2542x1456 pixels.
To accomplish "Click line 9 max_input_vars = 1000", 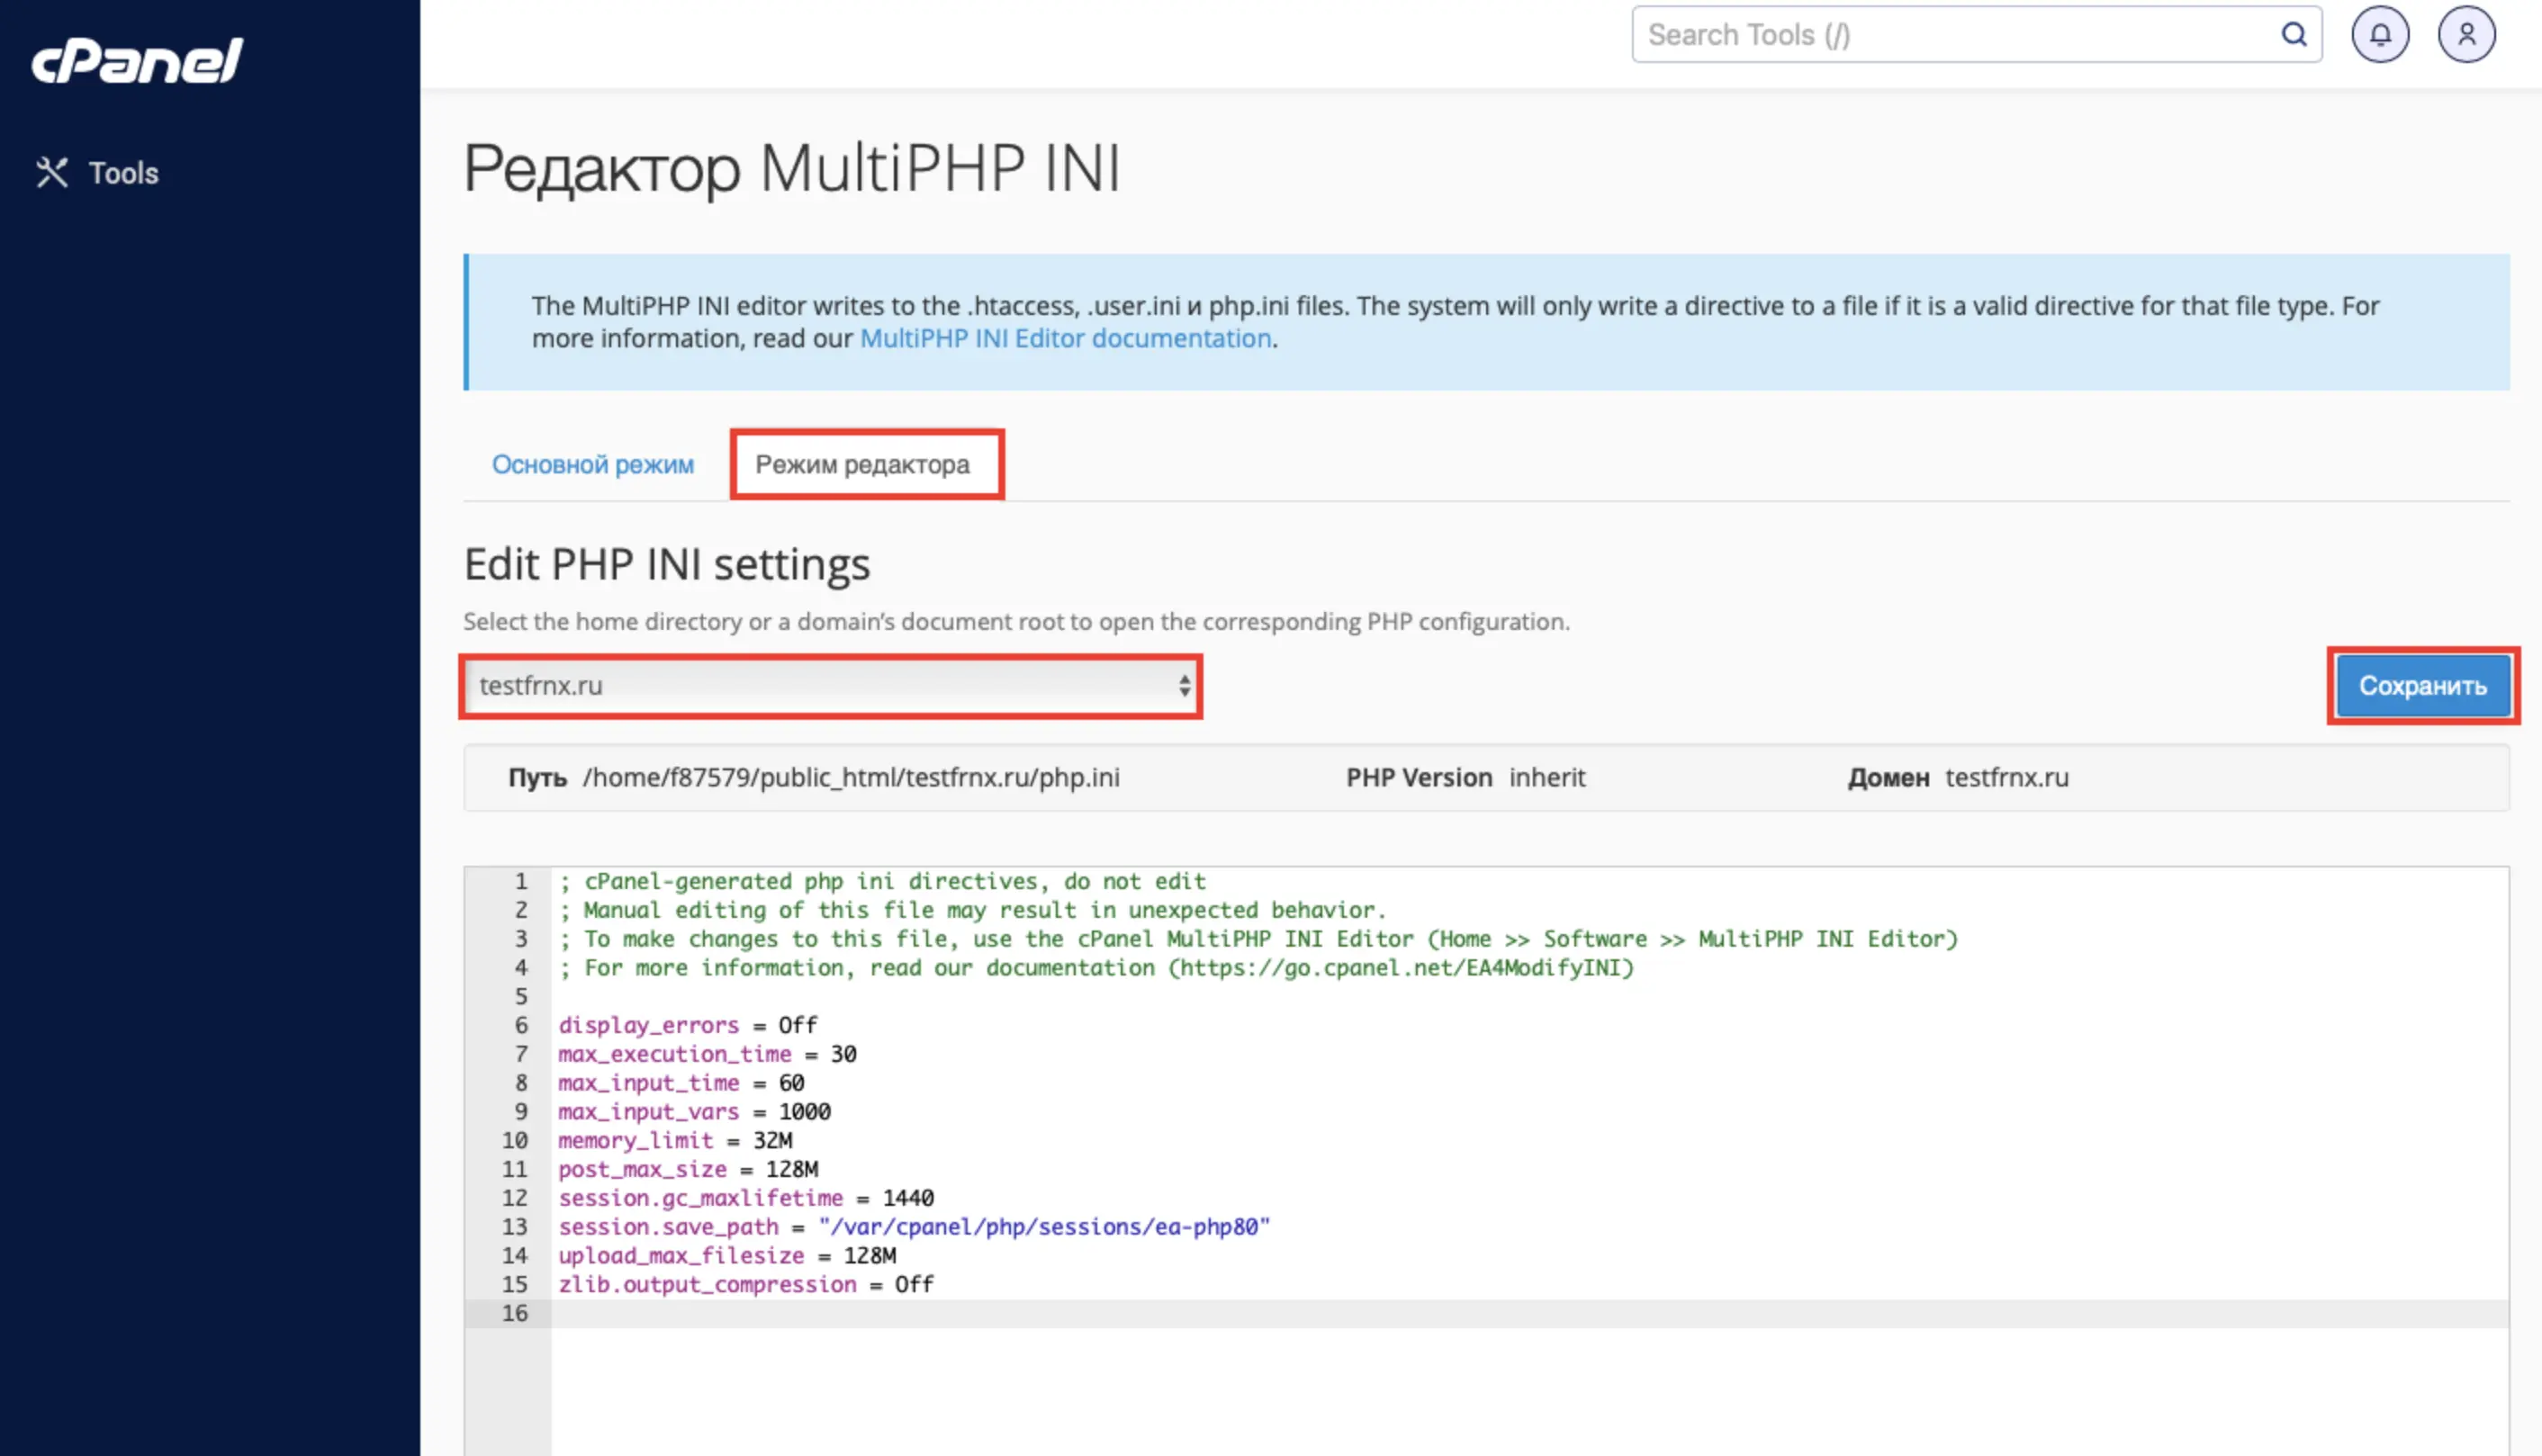I will (x=694, y=1112).
